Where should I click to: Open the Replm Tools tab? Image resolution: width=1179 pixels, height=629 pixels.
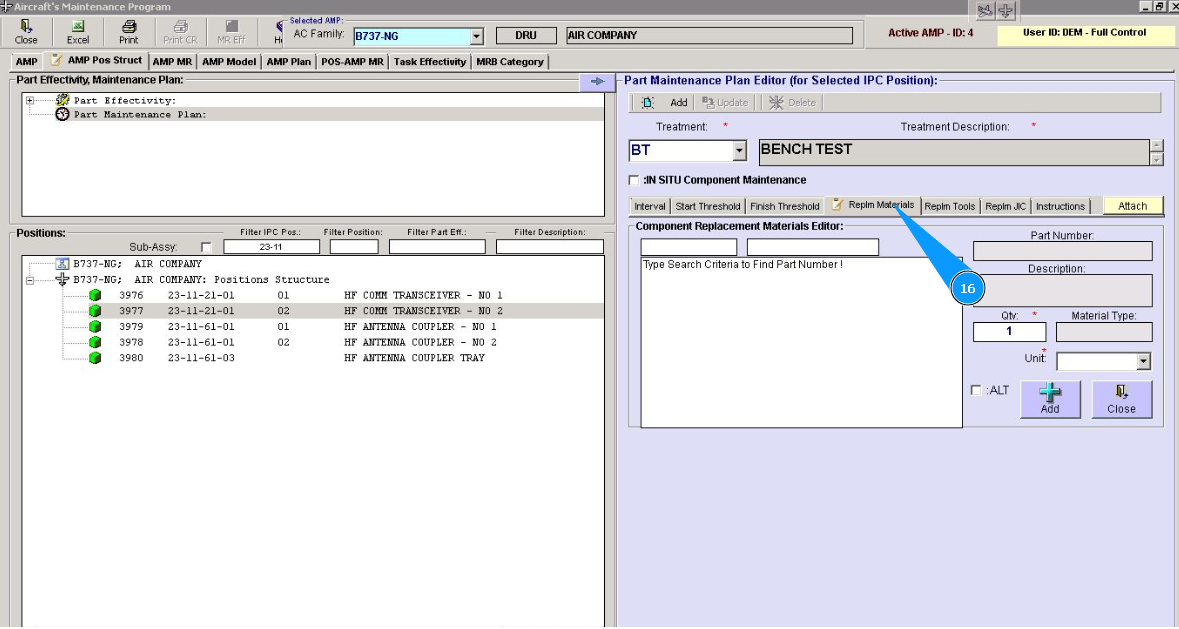click(949, 206)
